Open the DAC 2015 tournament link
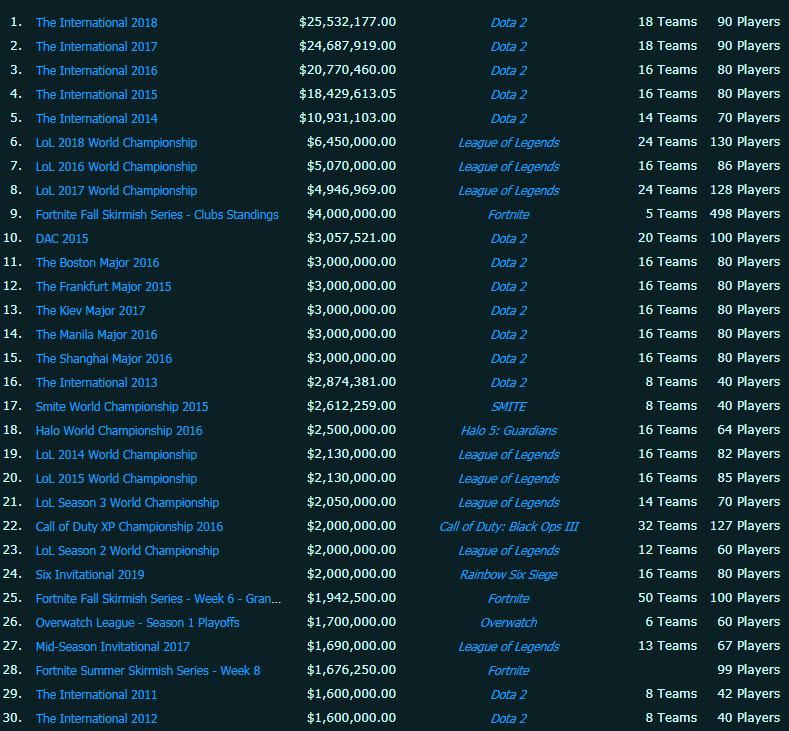 click(x=62, y=238)
